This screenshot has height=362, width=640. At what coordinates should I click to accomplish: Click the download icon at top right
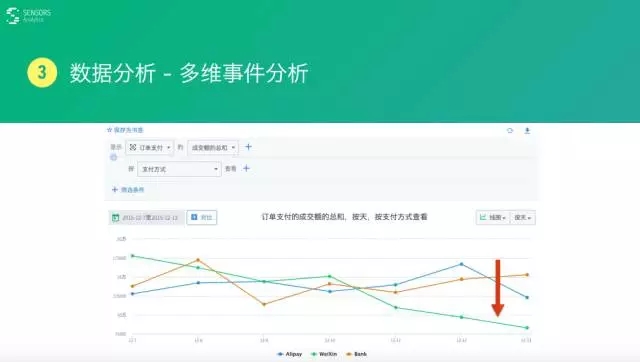pos(527,131)
